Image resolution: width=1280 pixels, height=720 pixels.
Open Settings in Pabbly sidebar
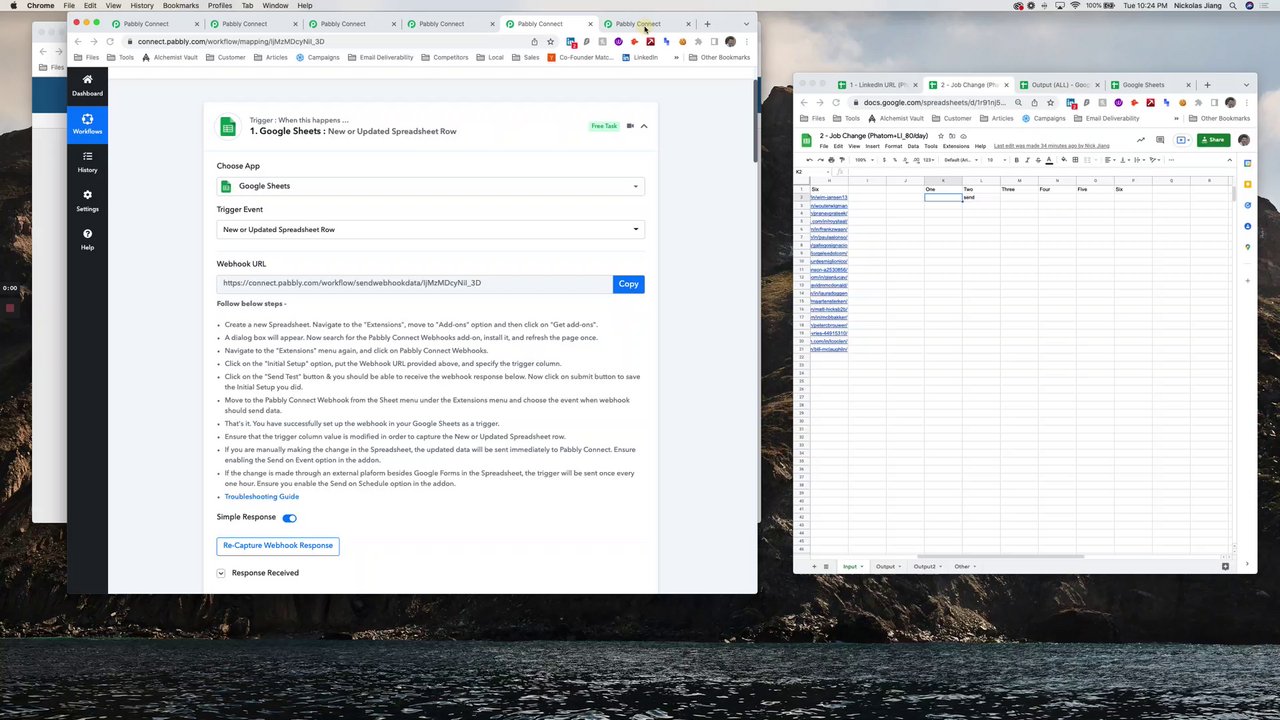[87, 201]
